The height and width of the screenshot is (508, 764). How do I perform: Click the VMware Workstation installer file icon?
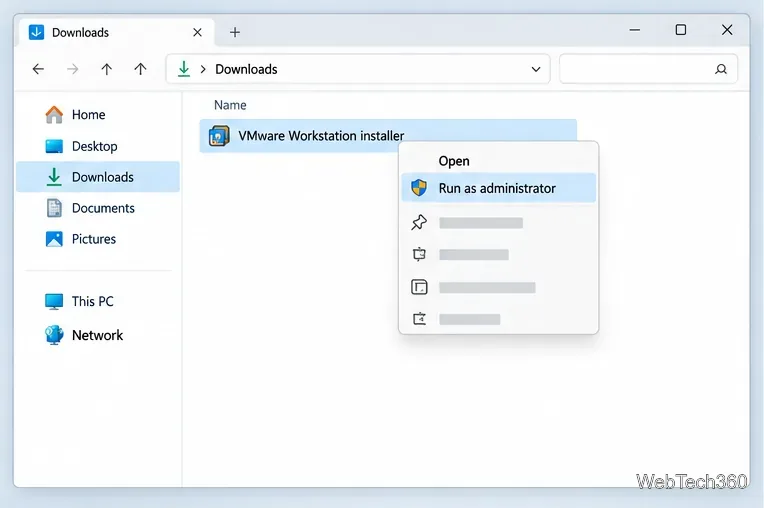pos(219,136)
